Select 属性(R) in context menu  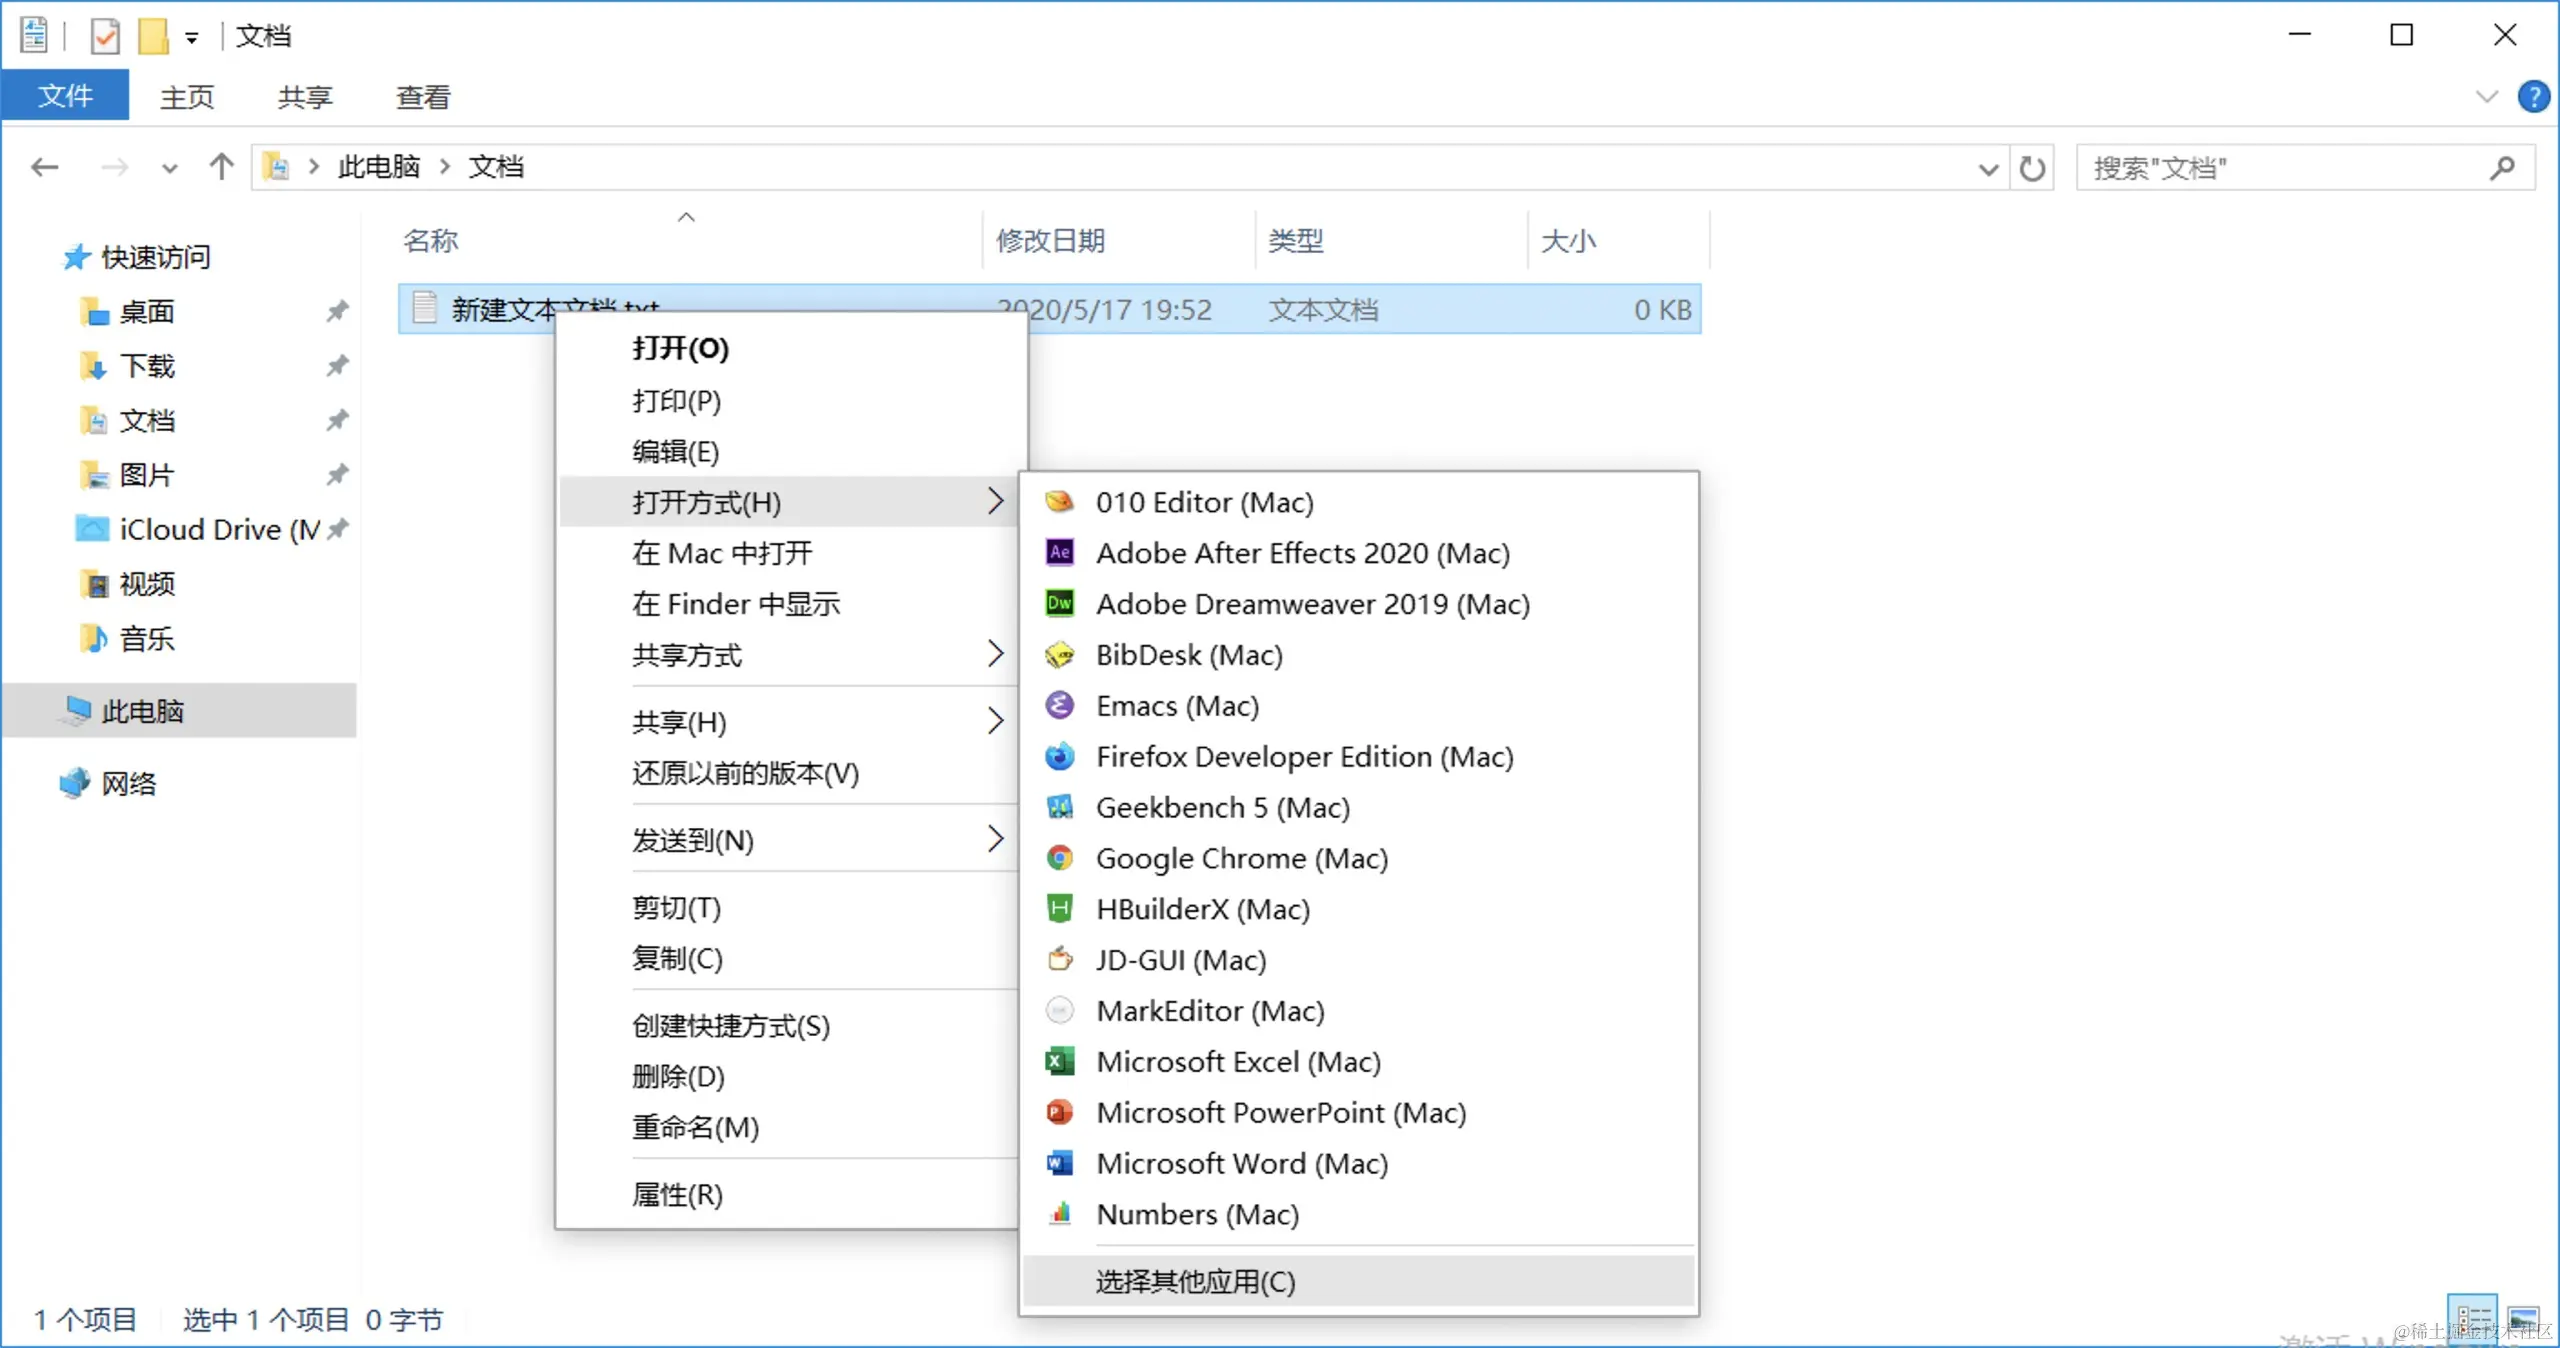tap(677, 1194)
